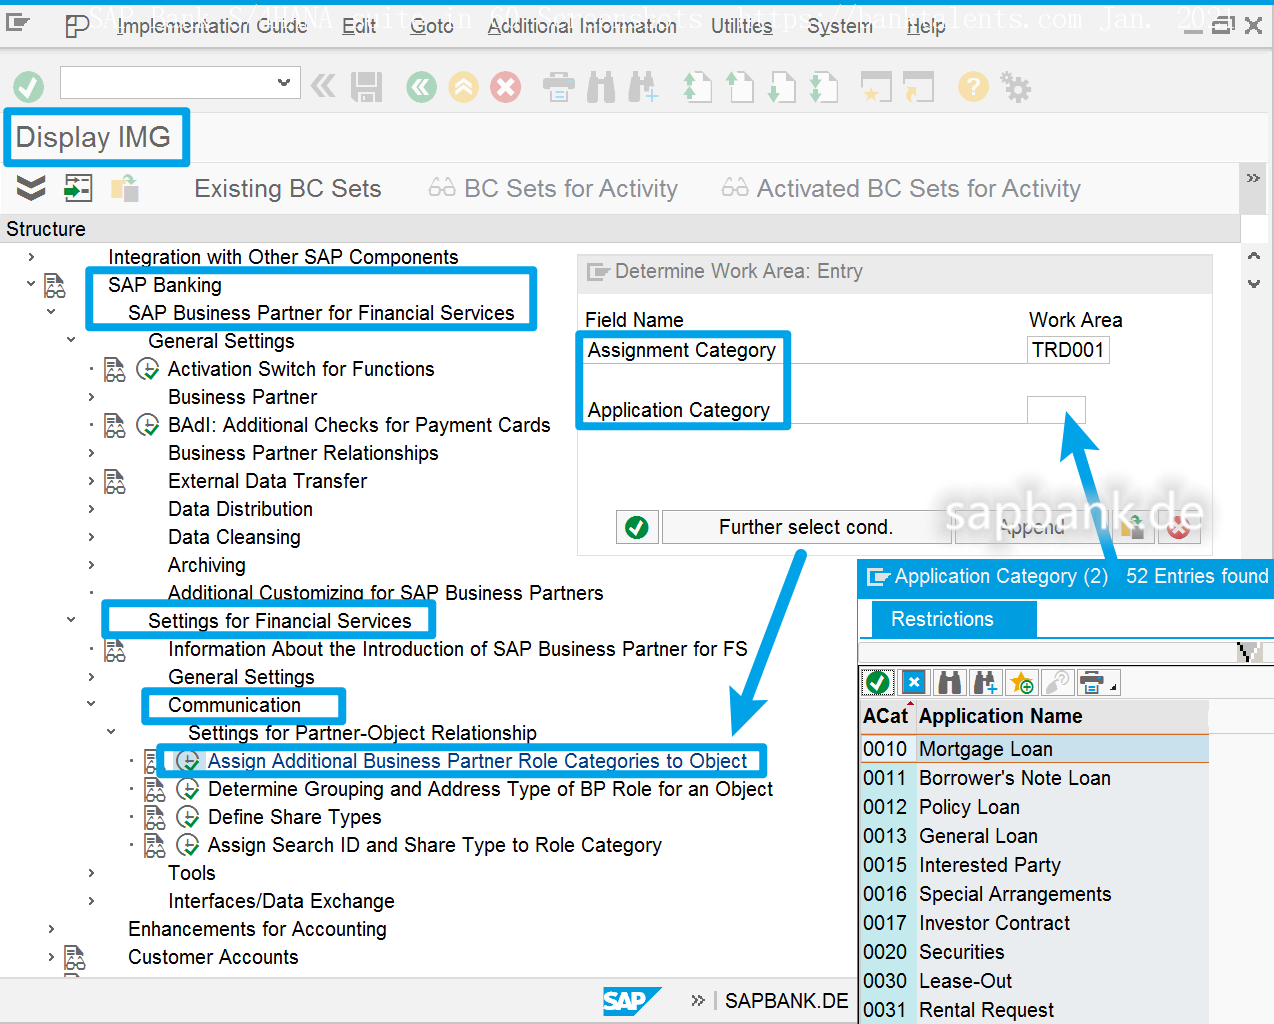
Task: Execute Activation Switch for Functions activity icon
Action: click(147, 369)
